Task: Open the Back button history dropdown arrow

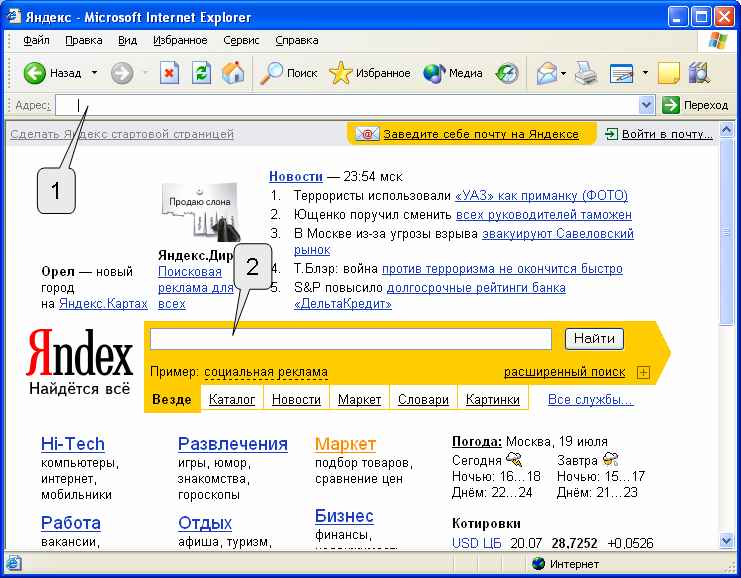Action: tap(95, 73)
